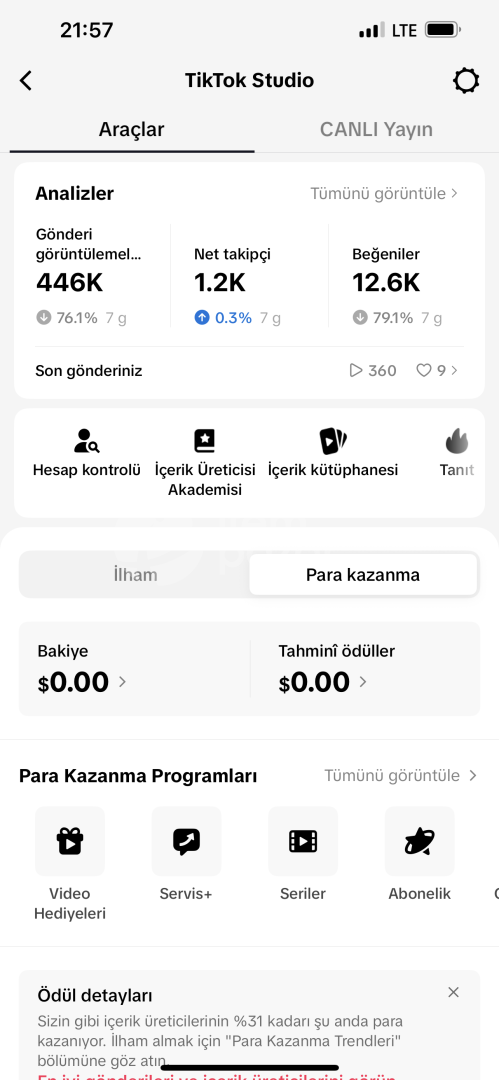Image resolution: width=499 pixels, height=1080 pixels.
Task: Expand Bakiye balance chevron
Action: pyautogui.click(x=123, y=682)
